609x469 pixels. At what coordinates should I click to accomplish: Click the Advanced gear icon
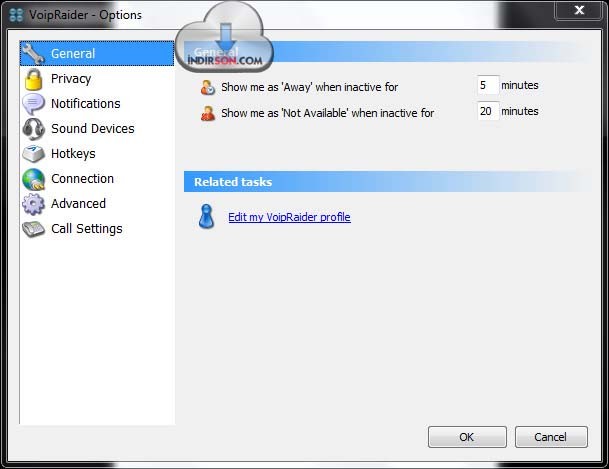pos(34,204)
